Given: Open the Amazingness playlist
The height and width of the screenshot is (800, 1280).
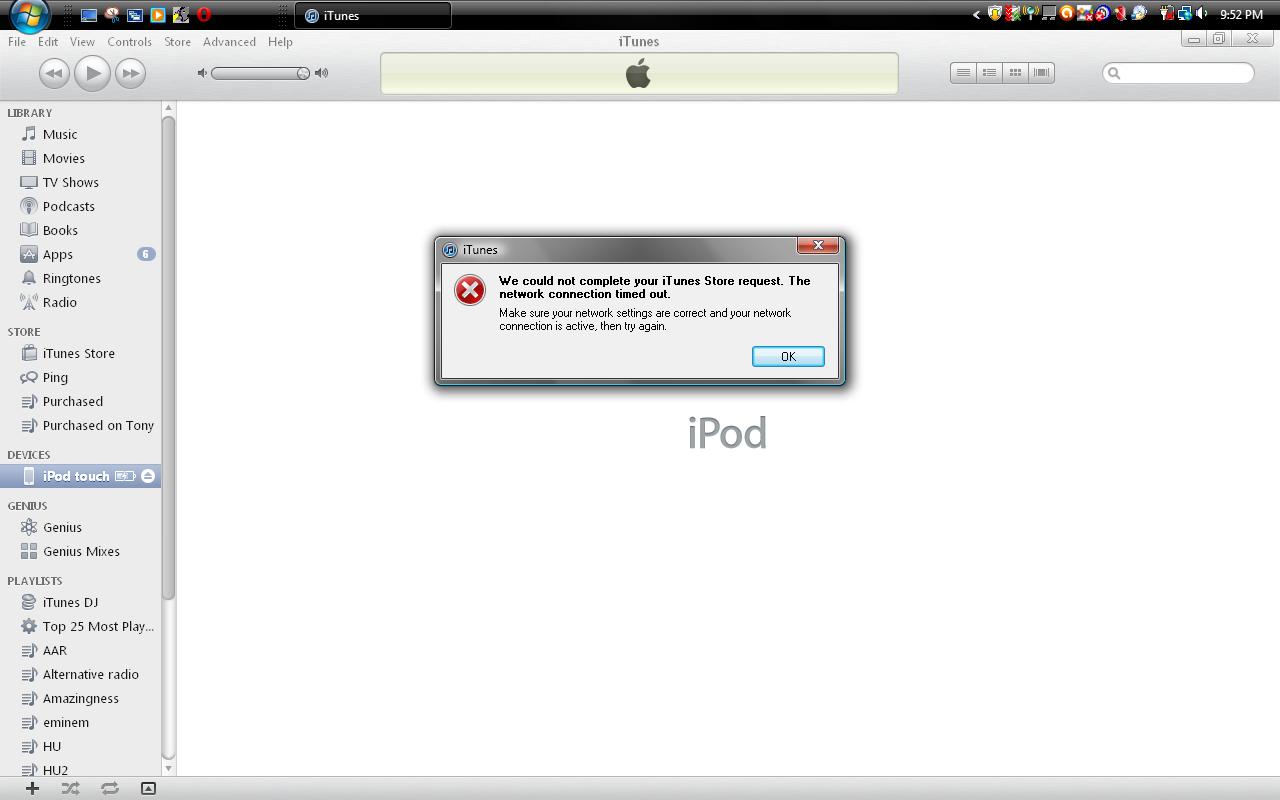Looking at the screenshot, I should point(80,698).
